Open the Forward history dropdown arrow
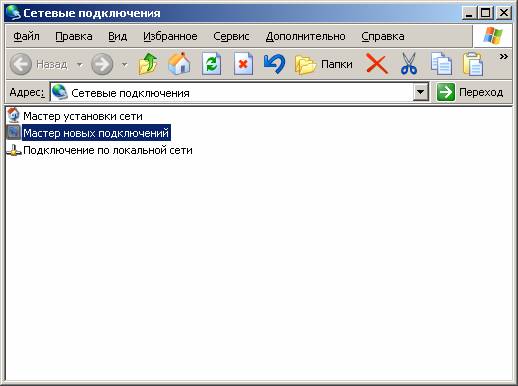This screenshot has height=386, width=518. pos(124,64)
